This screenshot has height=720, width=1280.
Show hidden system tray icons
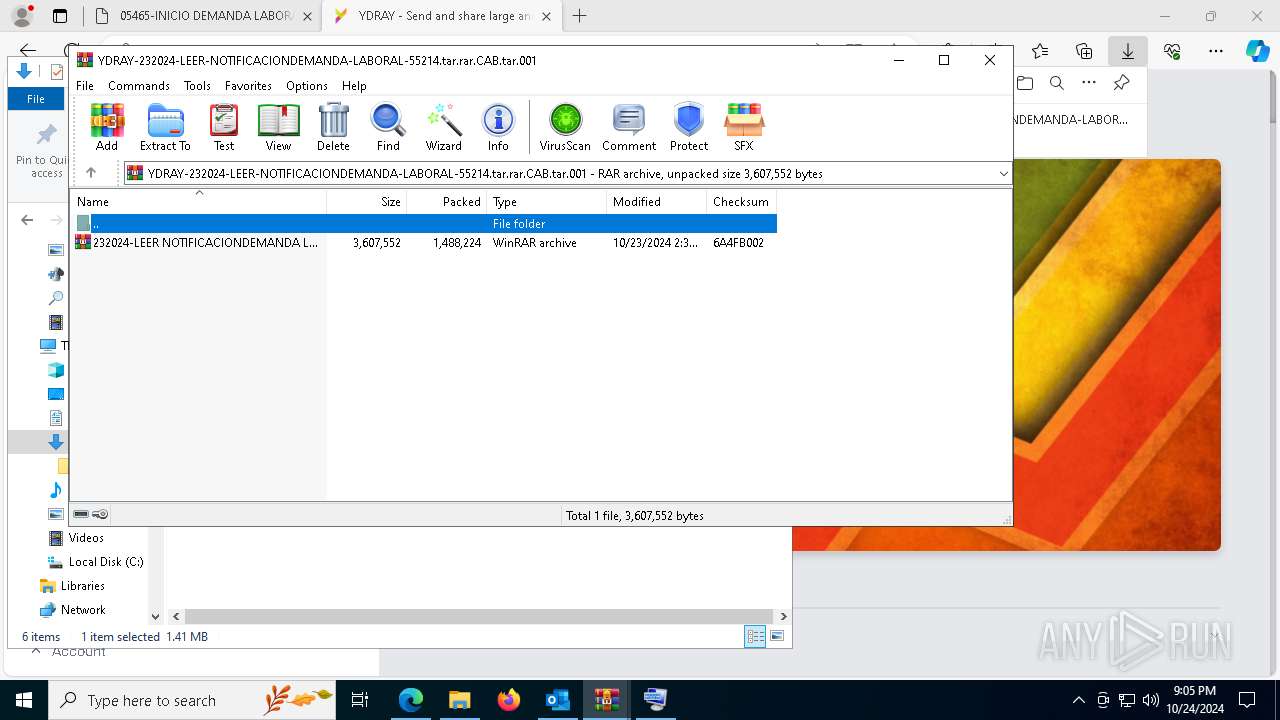tap(1078, 700)
